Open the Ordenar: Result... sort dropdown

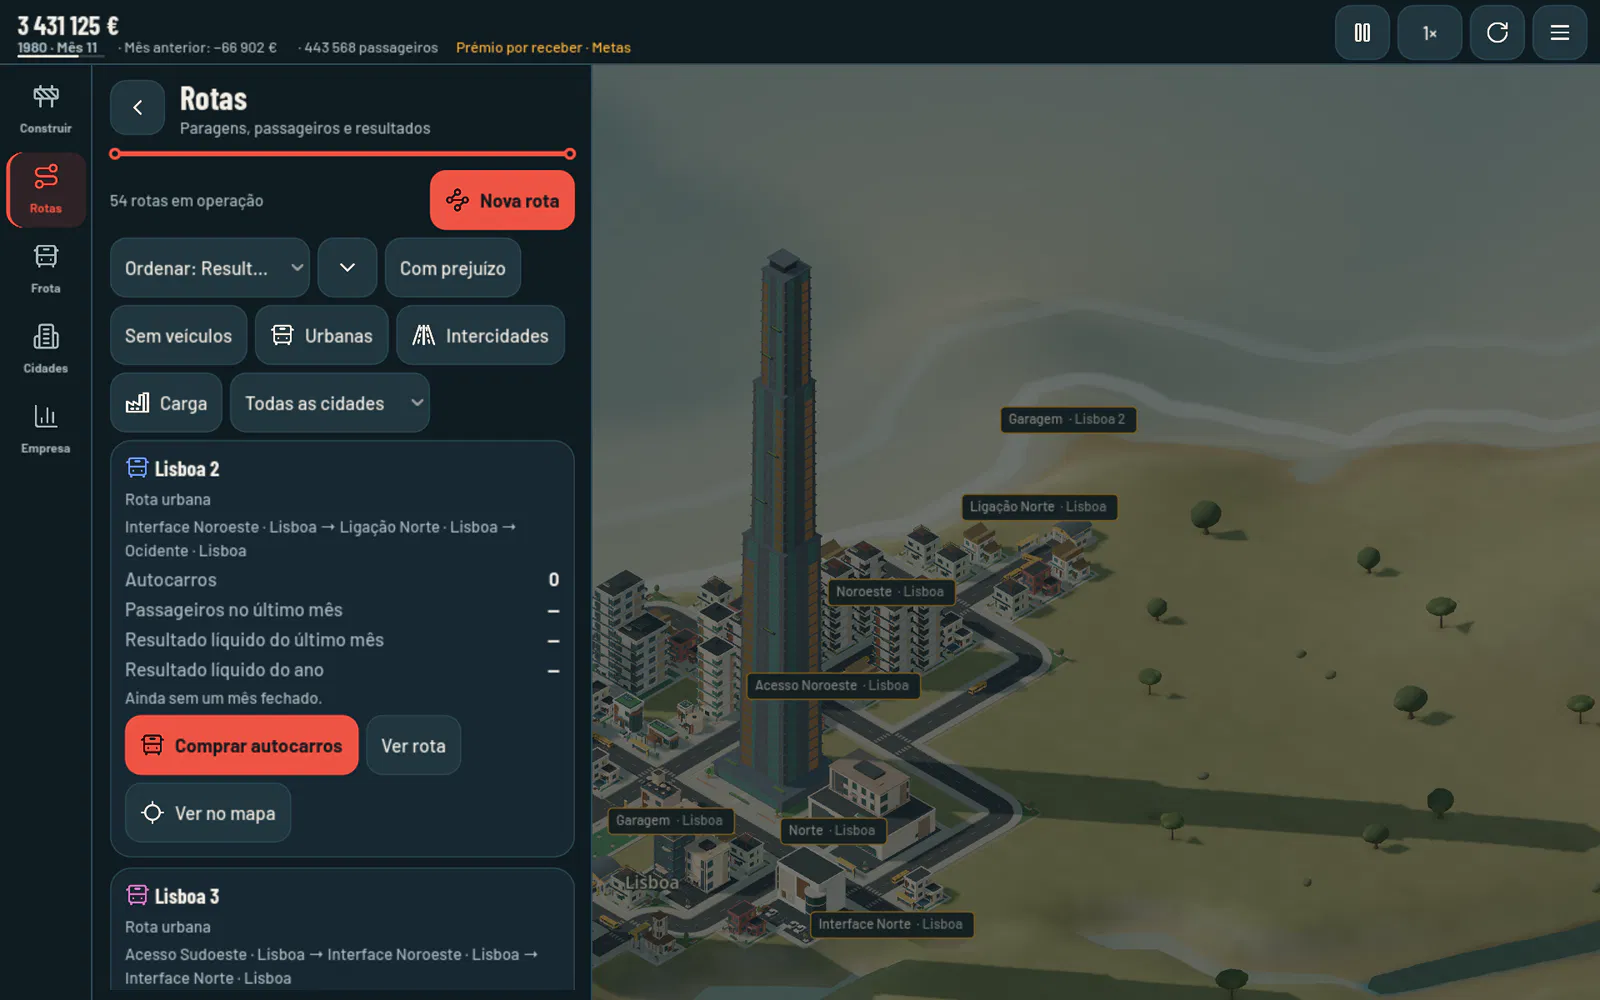pos(210,268)
